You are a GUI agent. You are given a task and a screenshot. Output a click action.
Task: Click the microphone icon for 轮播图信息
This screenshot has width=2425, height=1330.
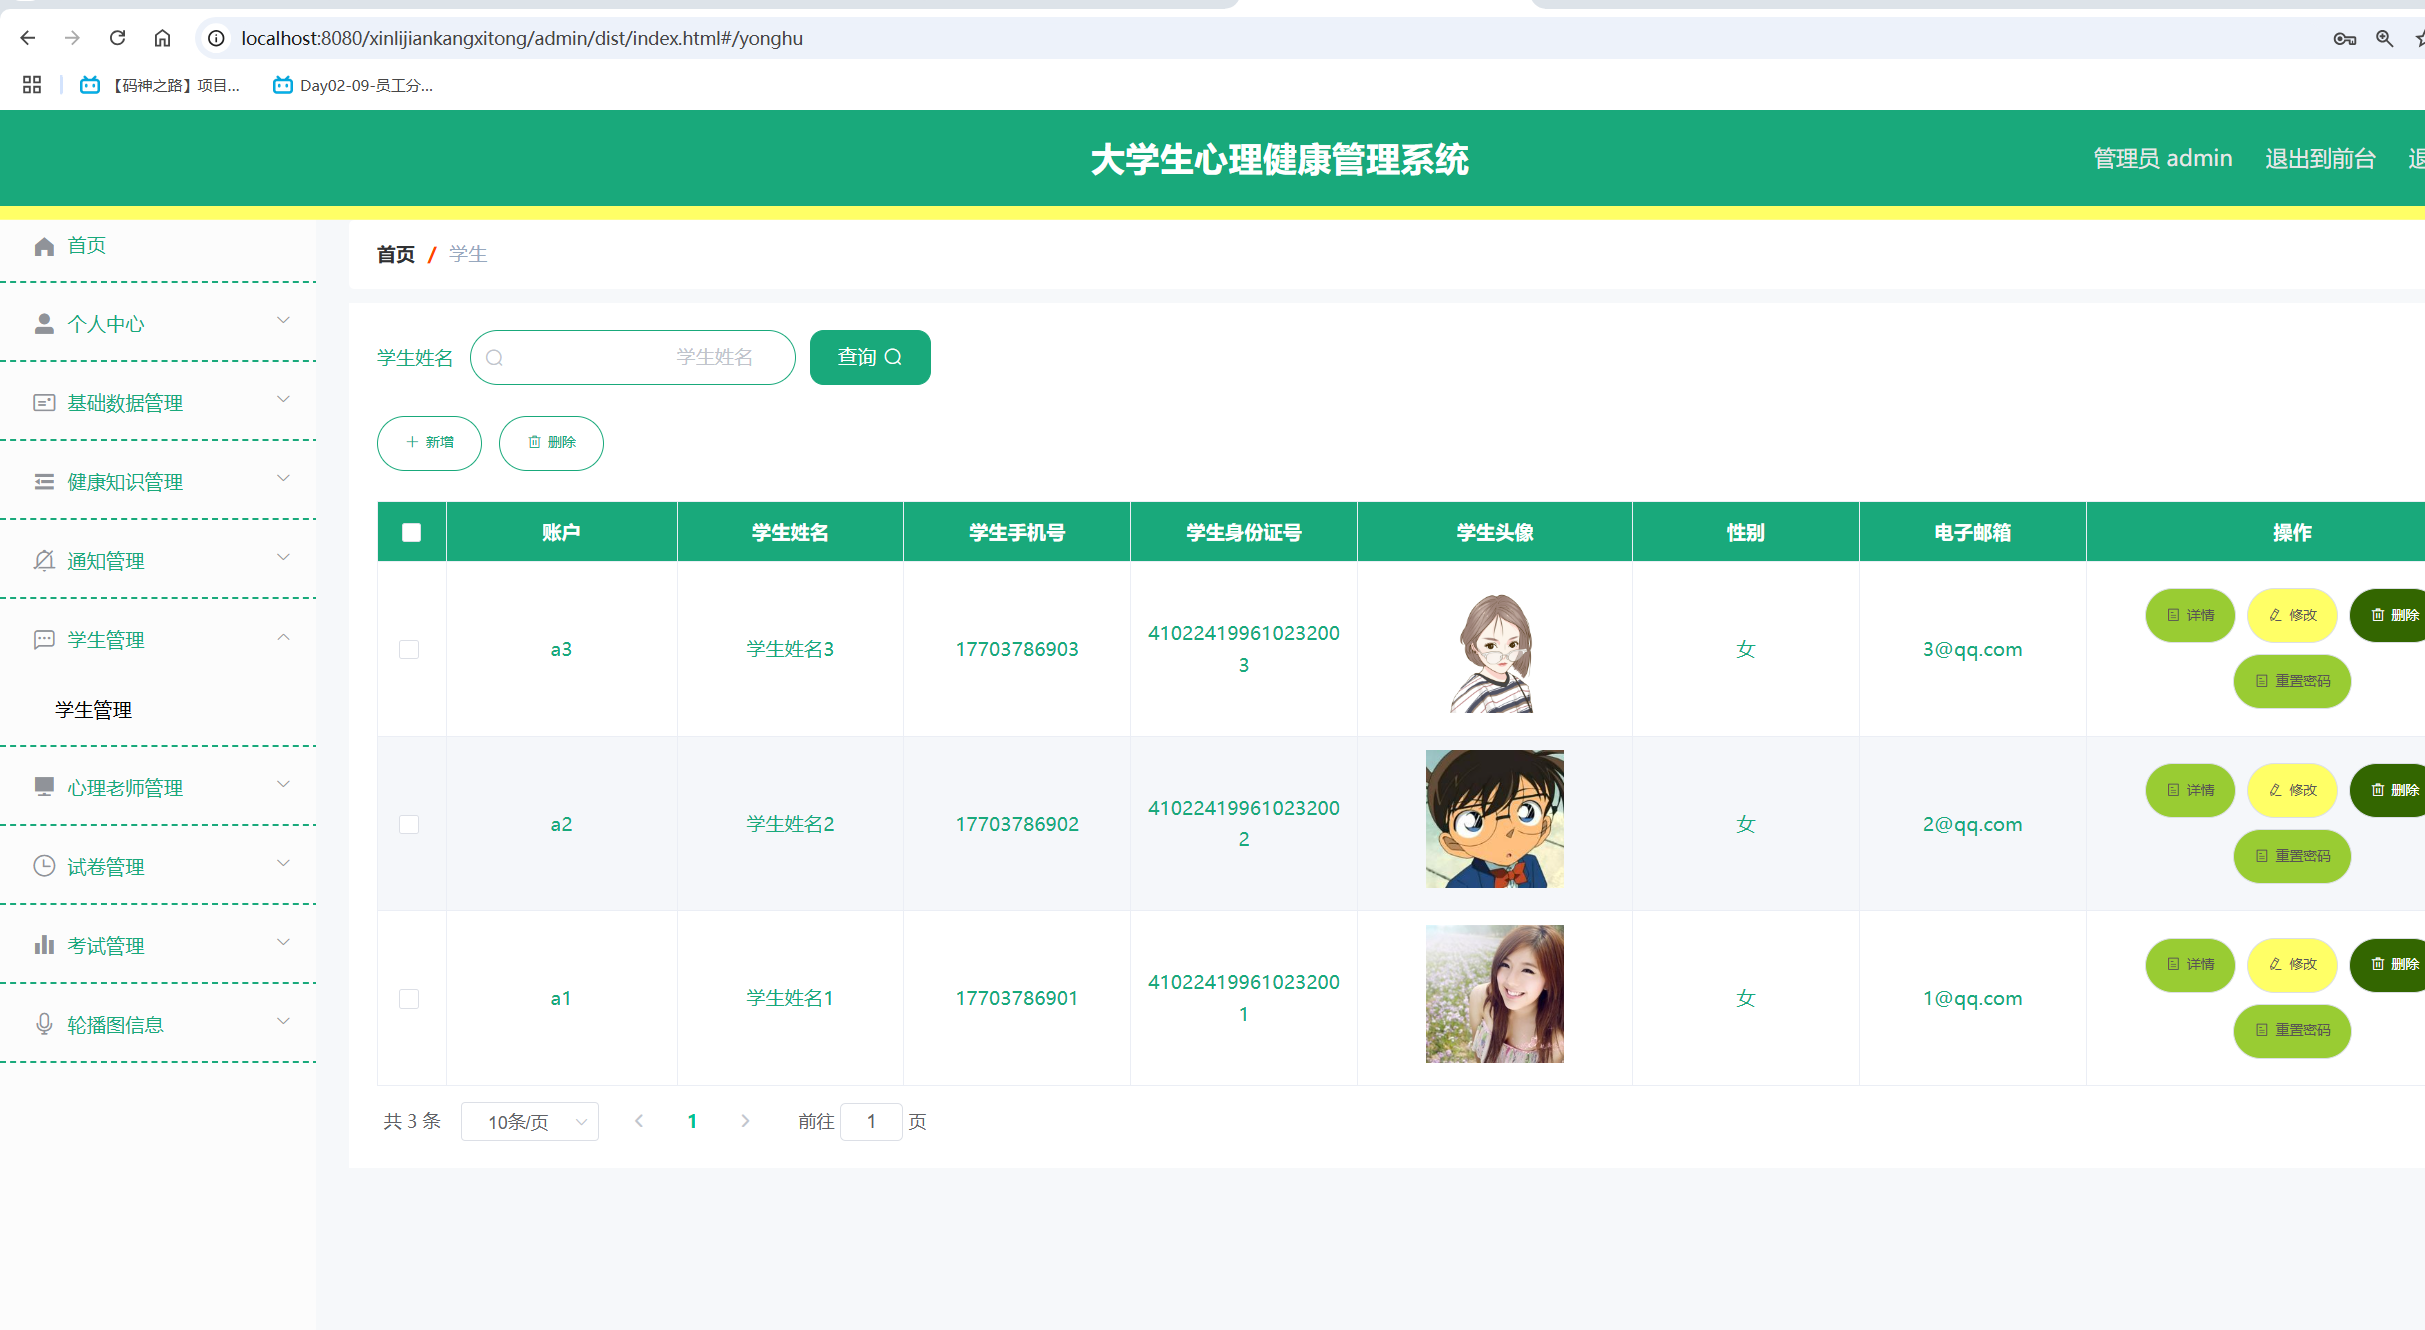click(44, 1024)
